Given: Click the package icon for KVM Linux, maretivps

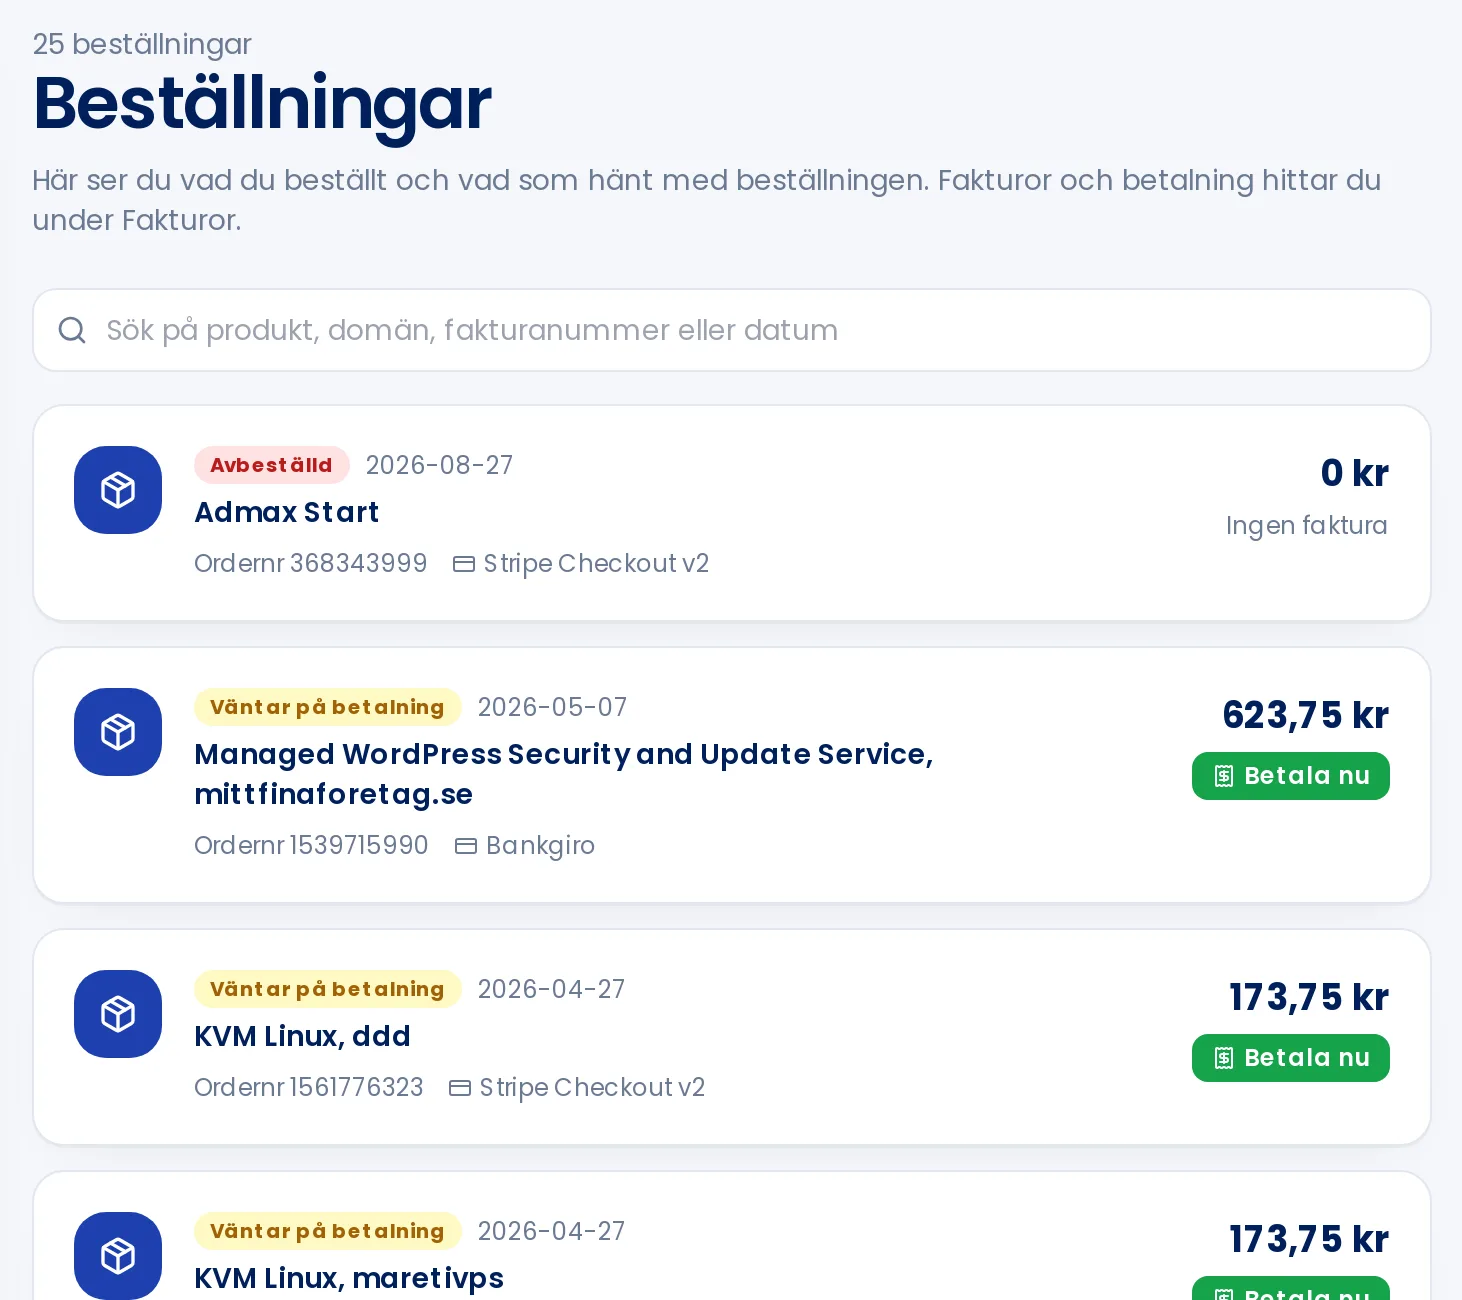Looking at the screenshot, I should click(x=118, y=1256).
